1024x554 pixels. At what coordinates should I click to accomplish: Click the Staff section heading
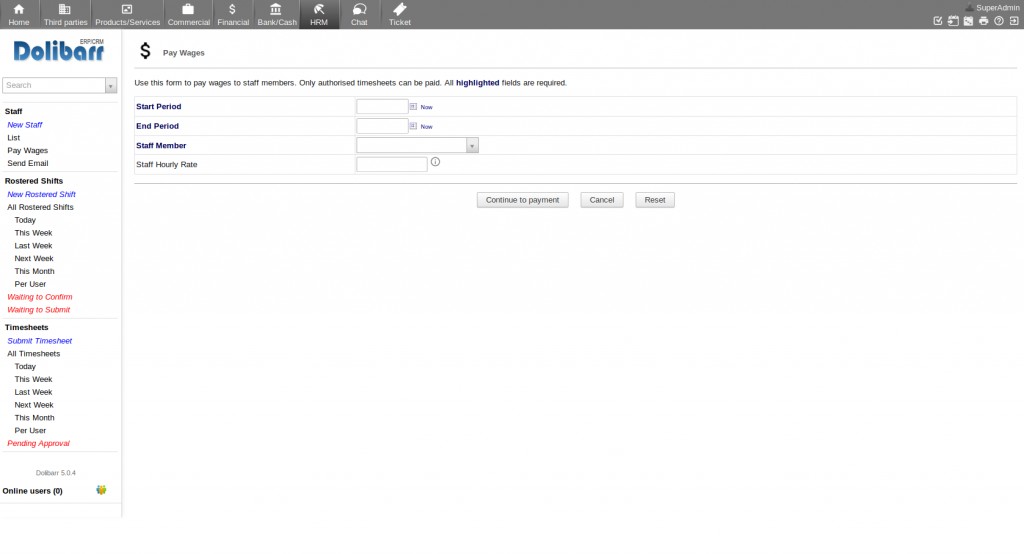pos(14,111)
